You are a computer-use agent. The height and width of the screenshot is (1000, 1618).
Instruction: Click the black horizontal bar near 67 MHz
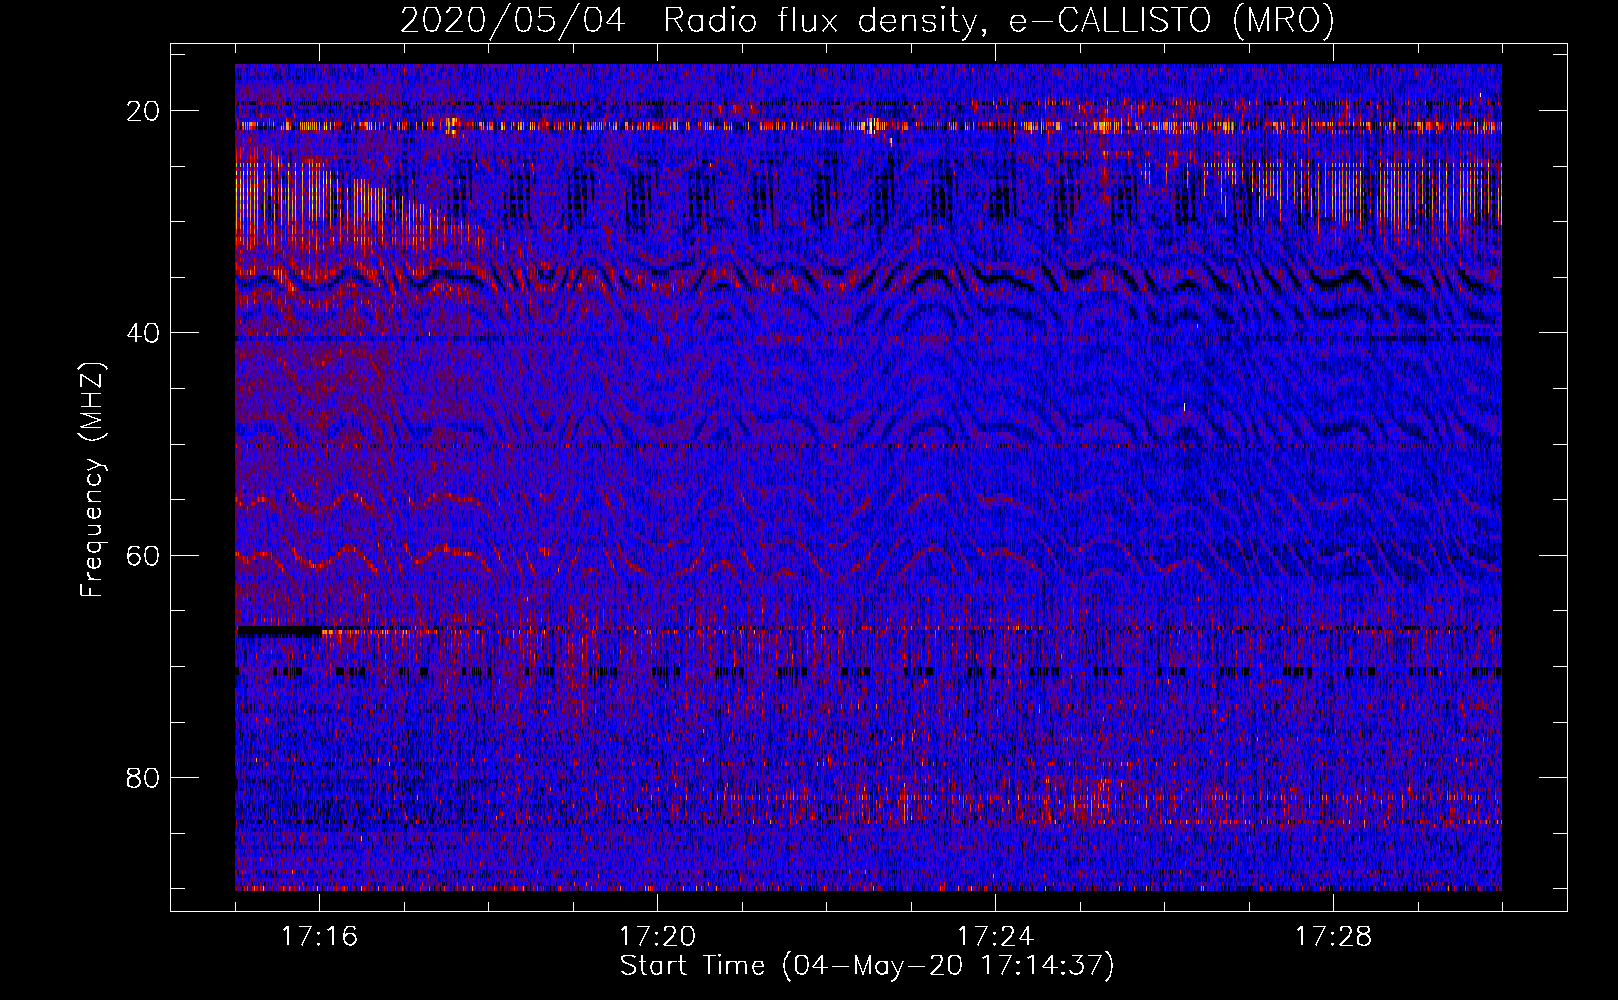click(x=279, y=631)
